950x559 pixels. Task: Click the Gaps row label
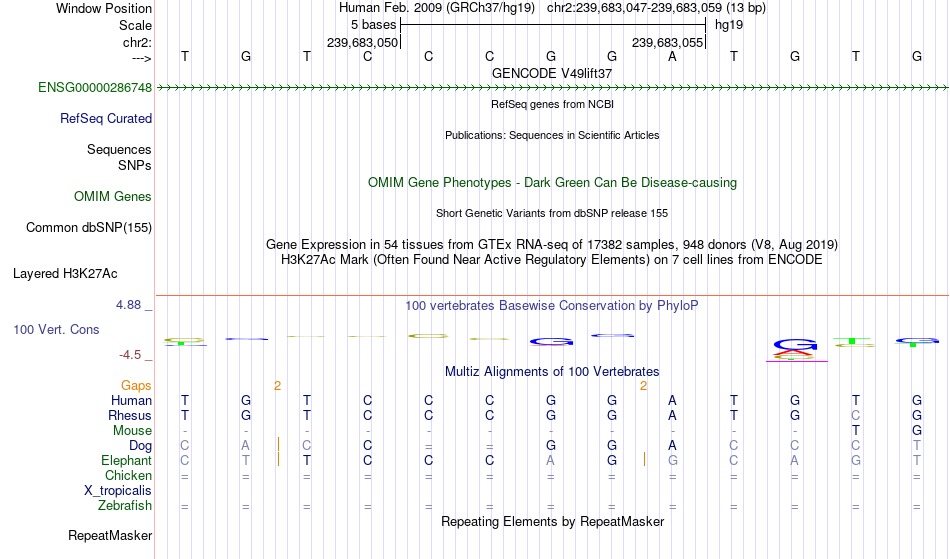(136, 386)
